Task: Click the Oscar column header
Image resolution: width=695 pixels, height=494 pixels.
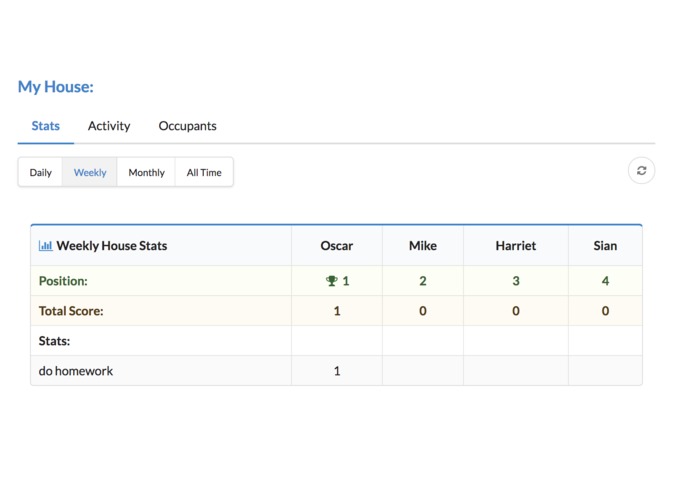Action: (337, 245)
